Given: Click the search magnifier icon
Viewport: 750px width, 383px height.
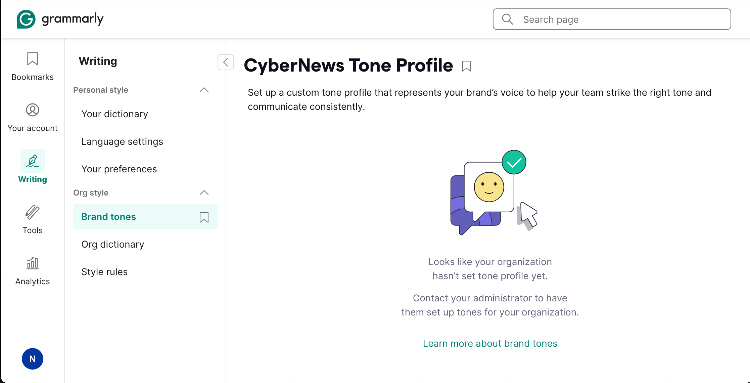Looking at the screenshot, I should tap(507, 19).
